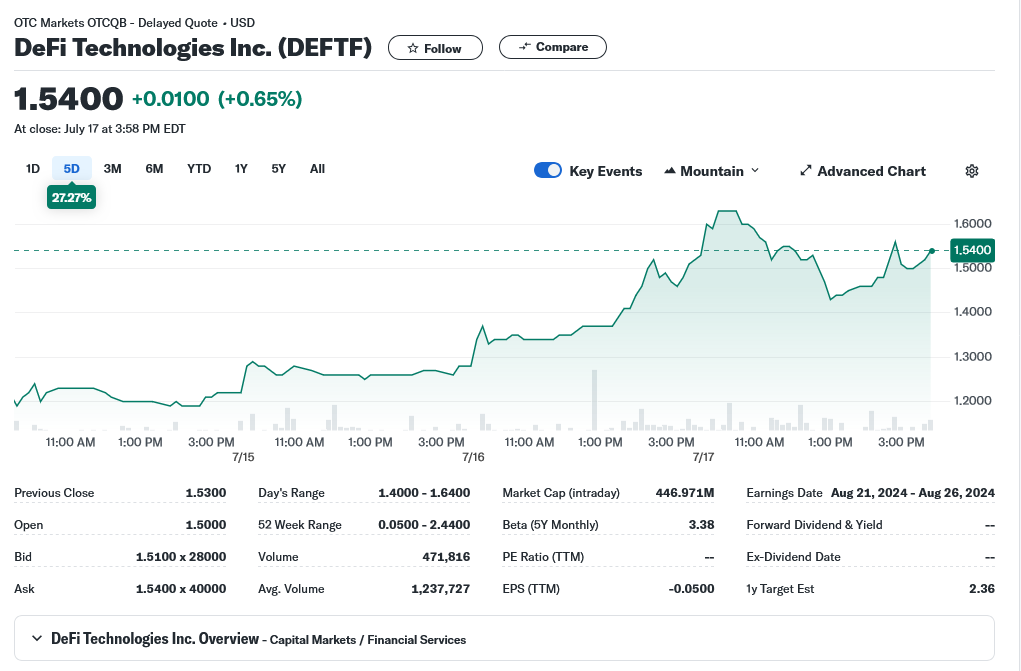Image resolution: width=1021 pixels, height=671 pixels.
Task: Click the DeFi Technologies Inc. (DEFTF) heading
Action: coord(193,48)
